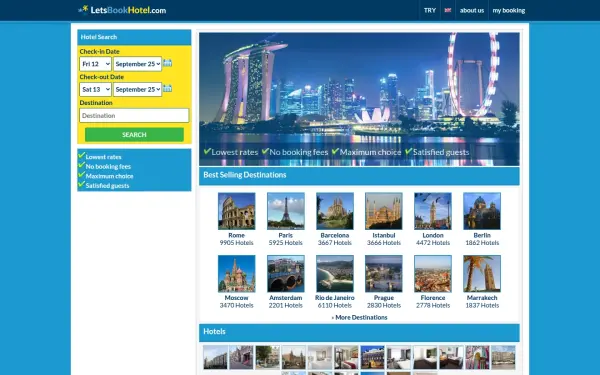Image resolution: width=600 pixels, height=375 pixels.
Task: Click the Amsterdam destination thumbnail
Action: pos(286,274)
